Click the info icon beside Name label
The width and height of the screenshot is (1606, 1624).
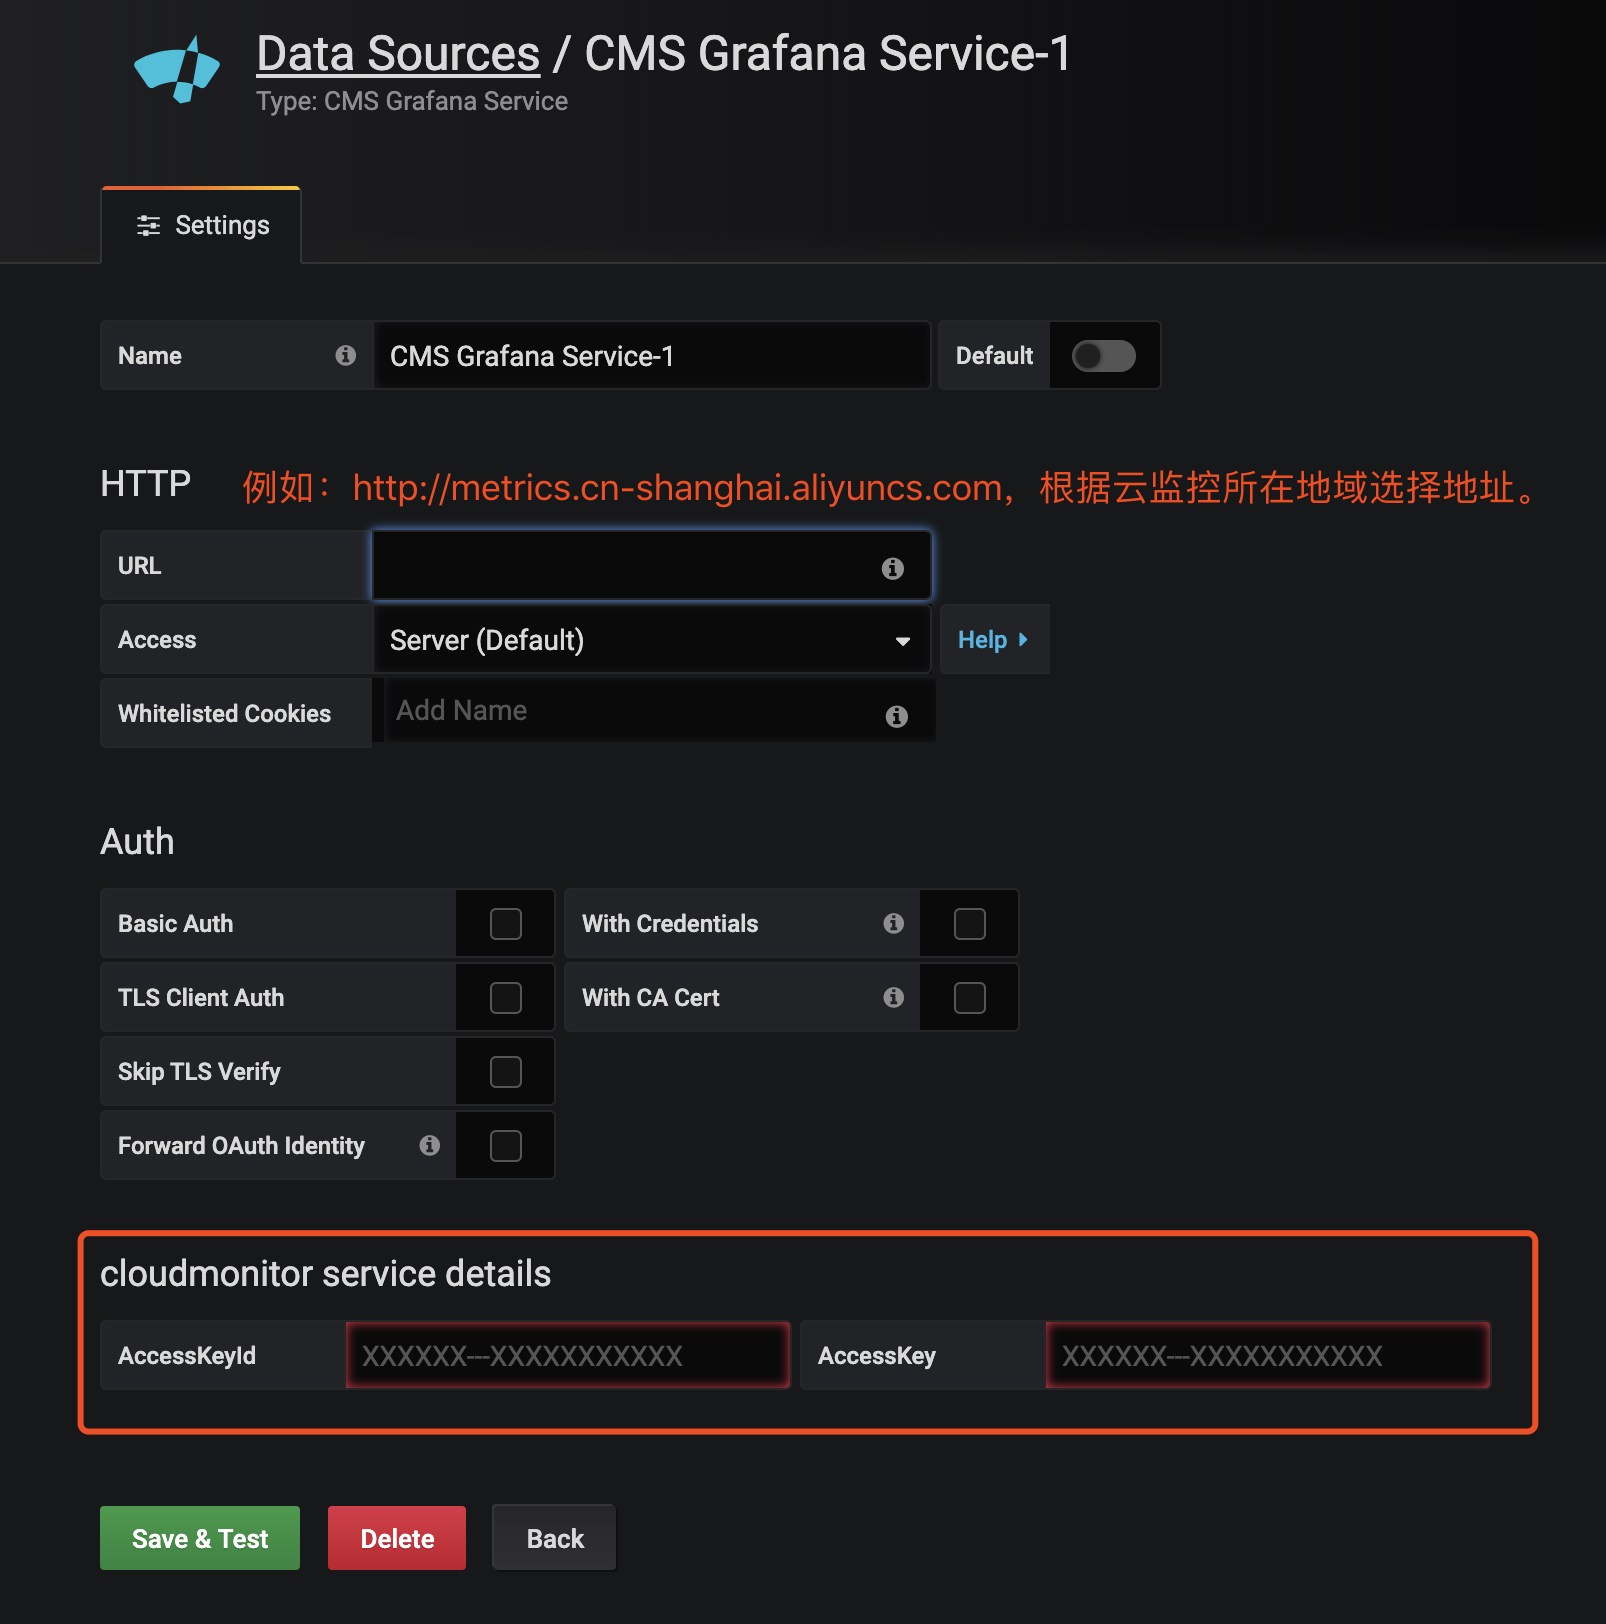pyautogui.click(x=346, y=355)
